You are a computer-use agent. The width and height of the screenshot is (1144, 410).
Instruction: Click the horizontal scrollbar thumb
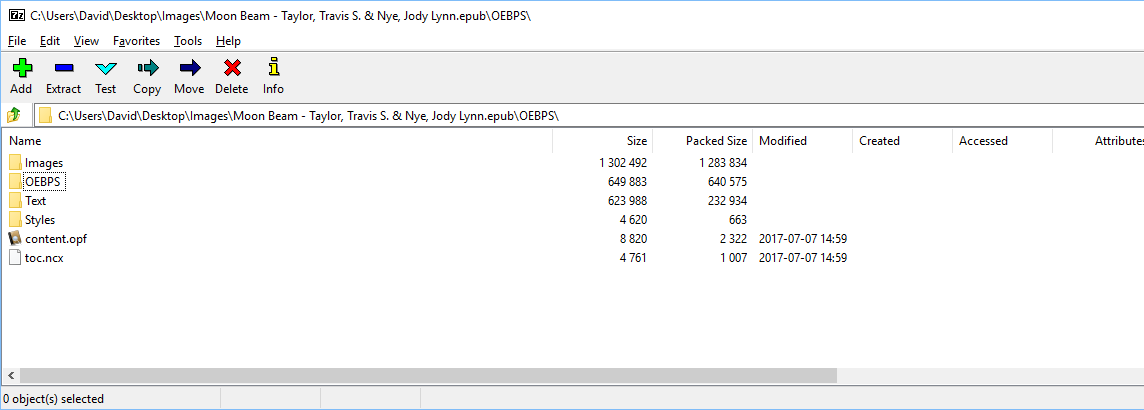[x=425, y=376]
